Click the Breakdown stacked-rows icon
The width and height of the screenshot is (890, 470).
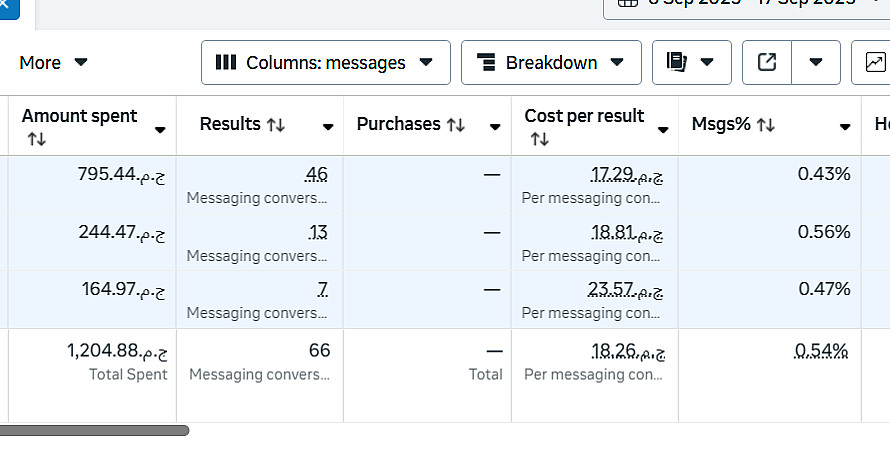487,62
